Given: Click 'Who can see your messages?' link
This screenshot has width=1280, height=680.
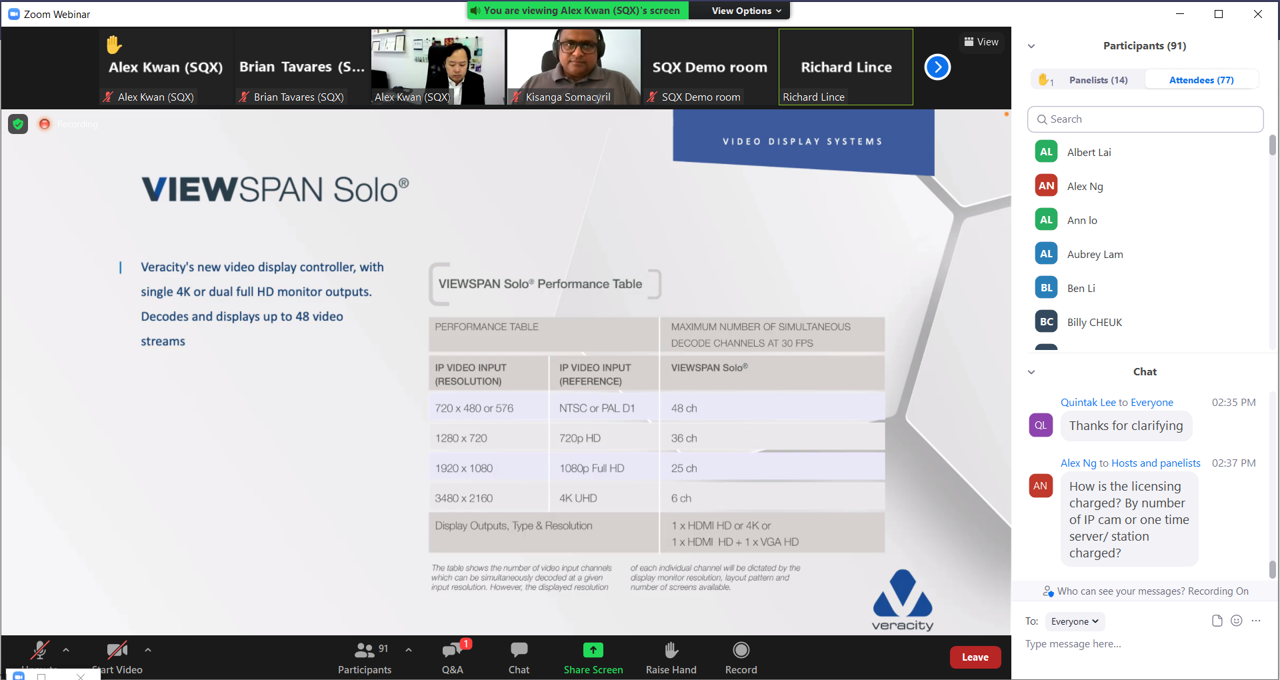Looking at the screenshot, I should click(x=1121, y=591).
